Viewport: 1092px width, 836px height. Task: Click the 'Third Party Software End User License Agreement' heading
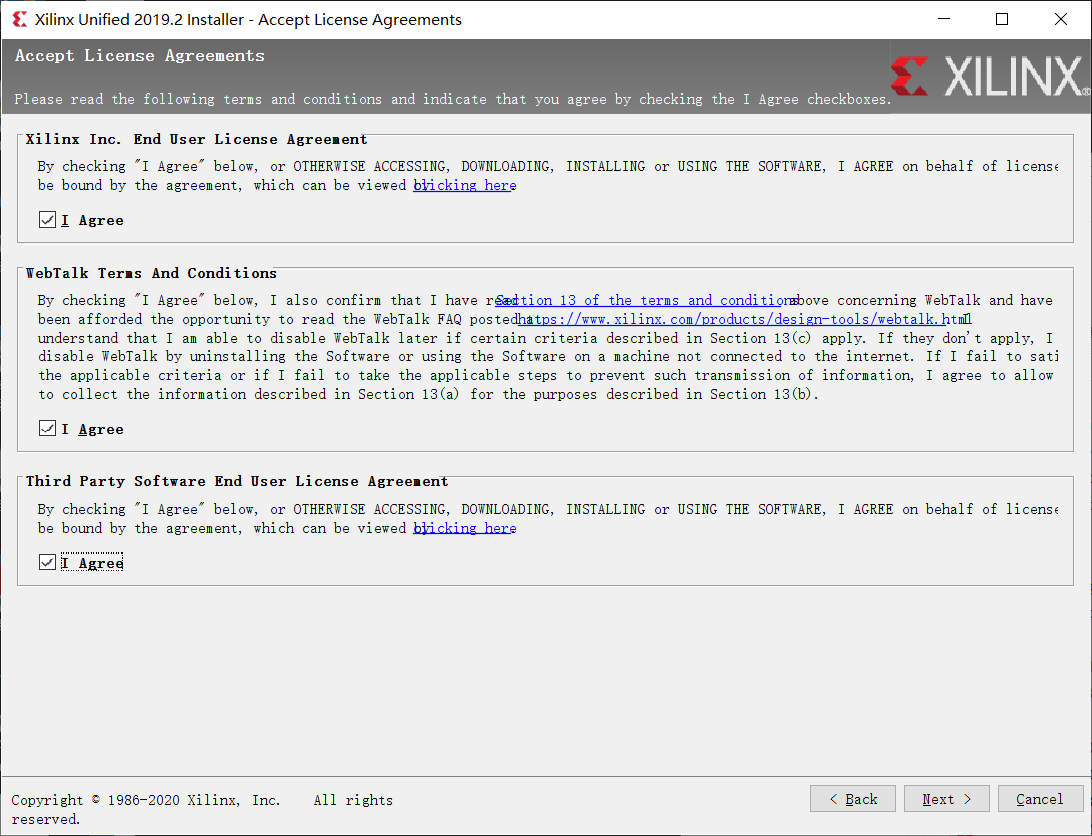(237, 481)
